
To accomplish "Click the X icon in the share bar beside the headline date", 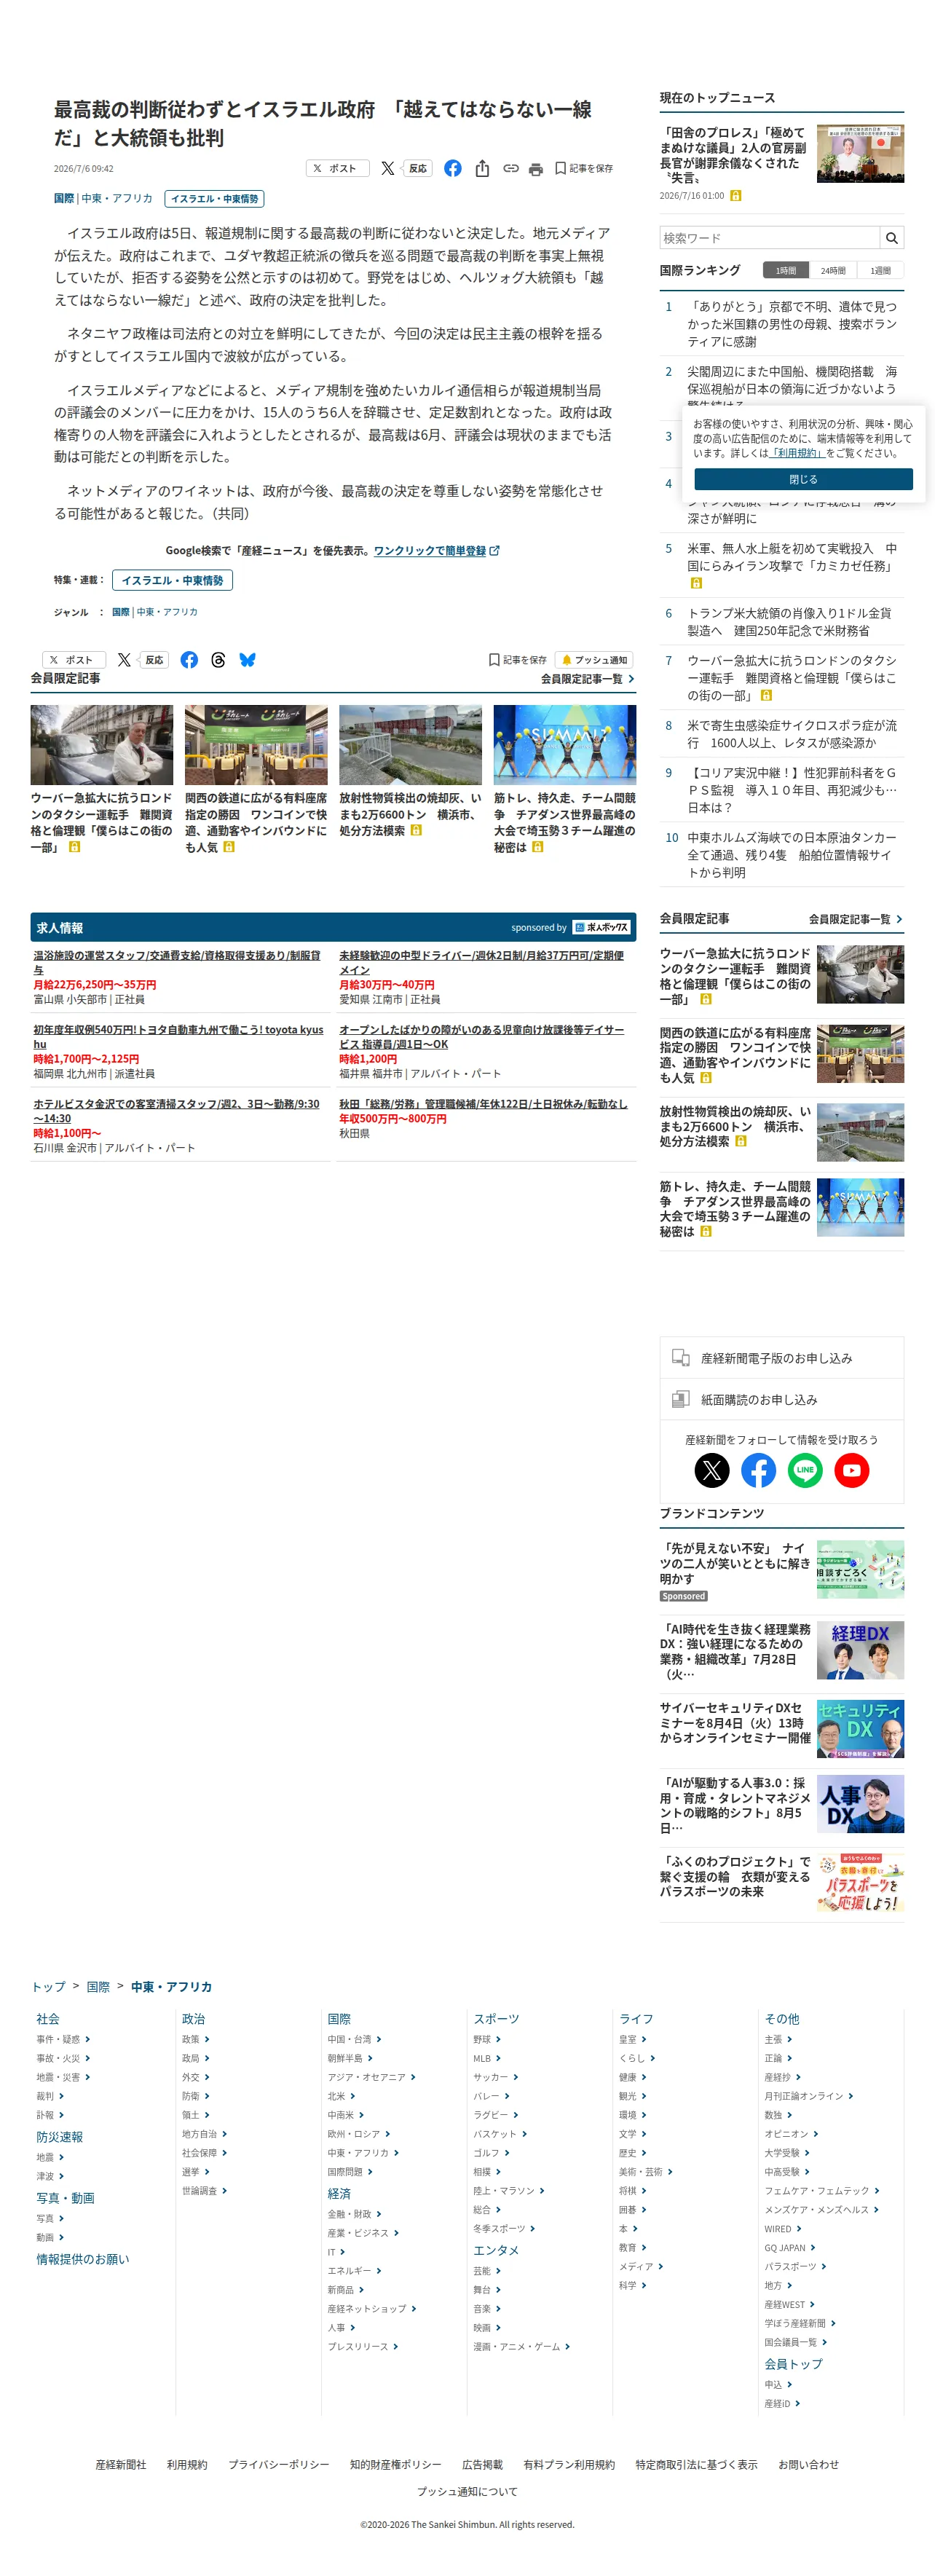I will pyautogui.click(x=387, y=168).
